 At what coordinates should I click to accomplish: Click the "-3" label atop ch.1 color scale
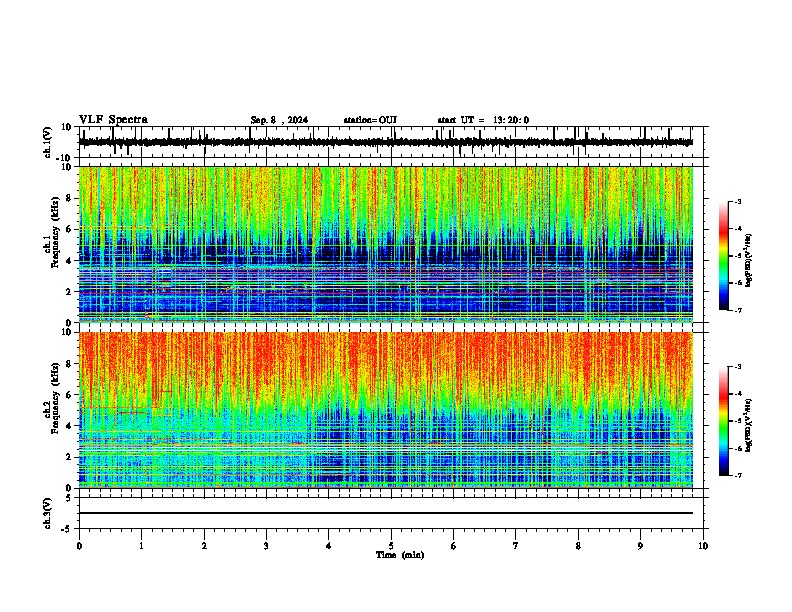[737, 201]
